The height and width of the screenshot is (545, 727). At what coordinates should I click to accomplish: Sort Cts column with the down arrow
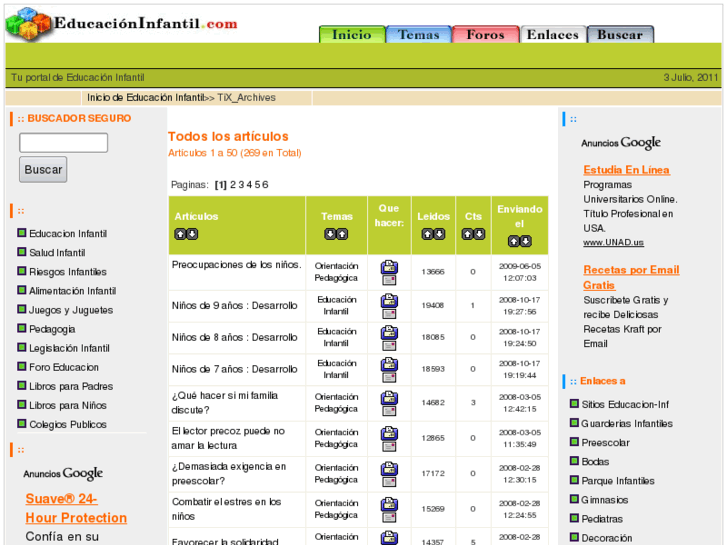click(x=479, y=234)
